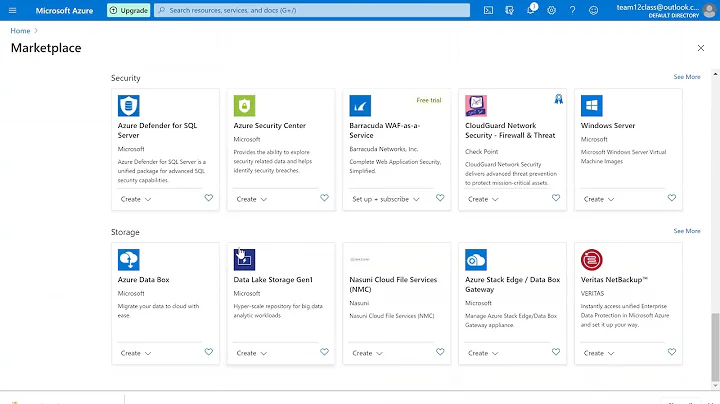Screen dimensions: 720x404
Task: Expand Create dropdown for Windows Server
Action: [x=599, y=199]
